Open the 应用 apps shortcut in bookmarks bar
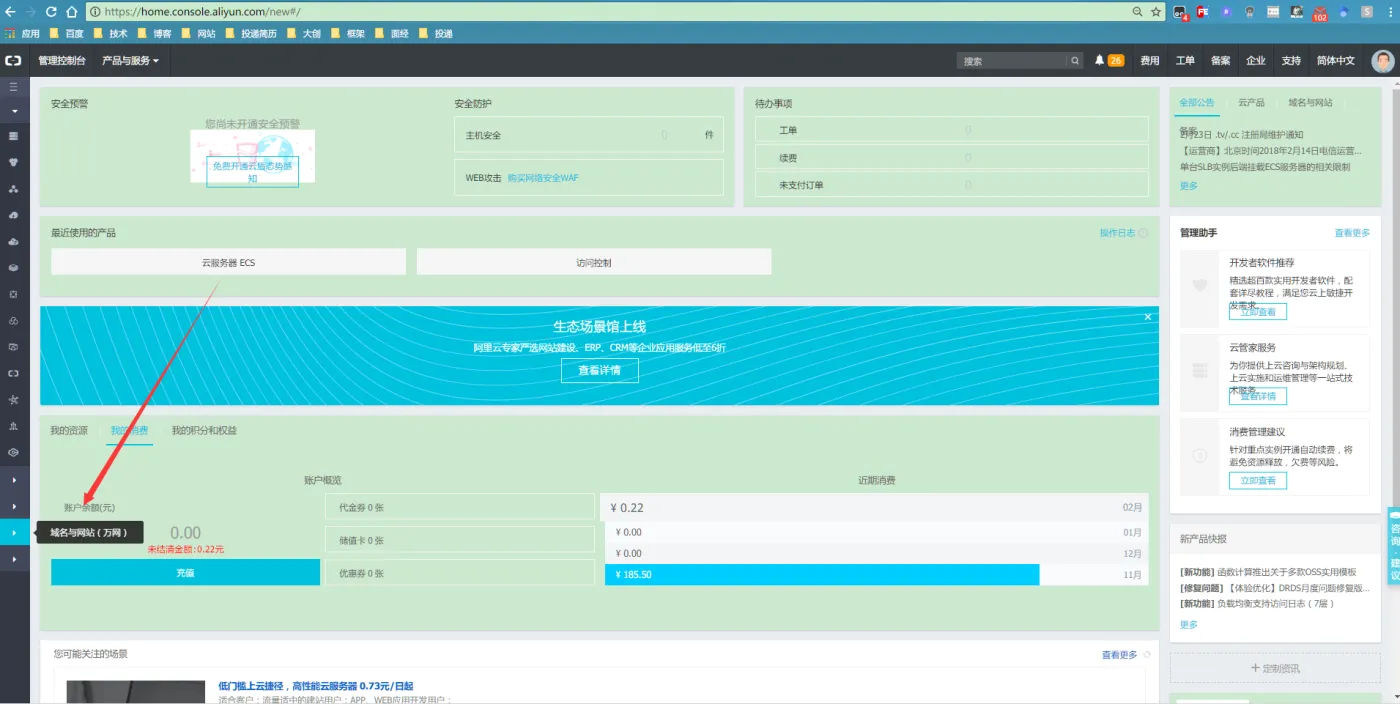 pyautogui.click(x=22, y=33)
